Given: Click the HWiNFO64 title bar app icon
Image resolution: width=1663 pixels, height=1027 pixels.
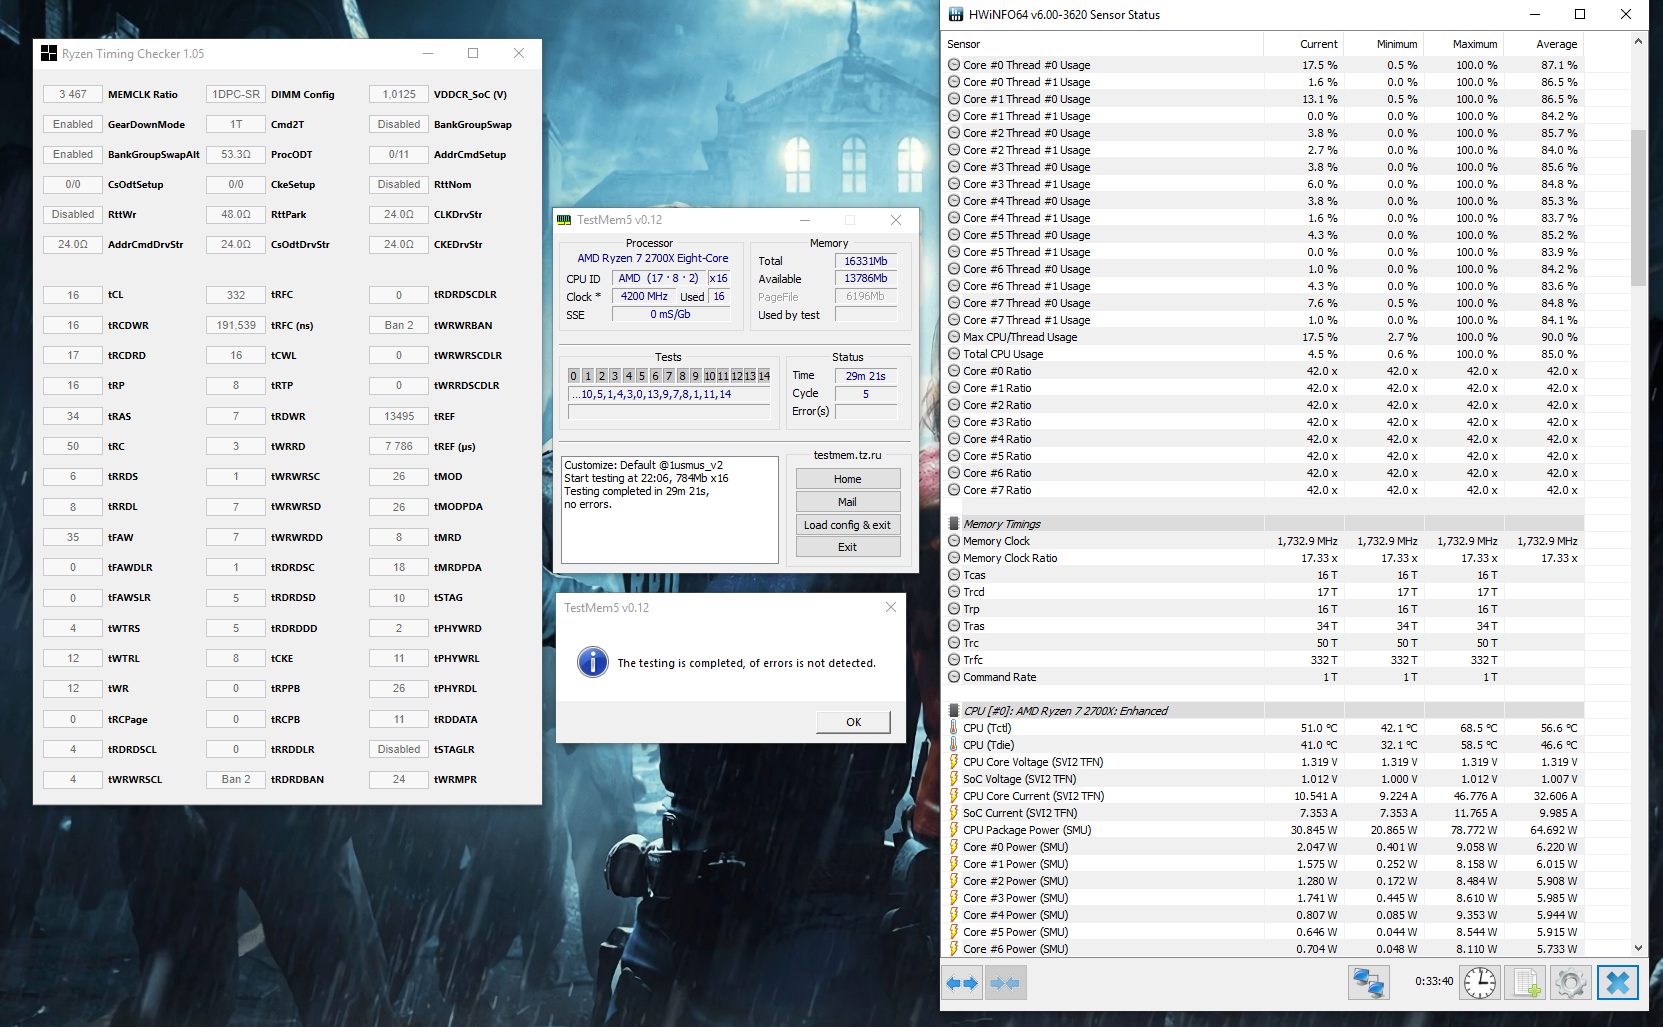Looking at the screenshot, I should point(956,14).
